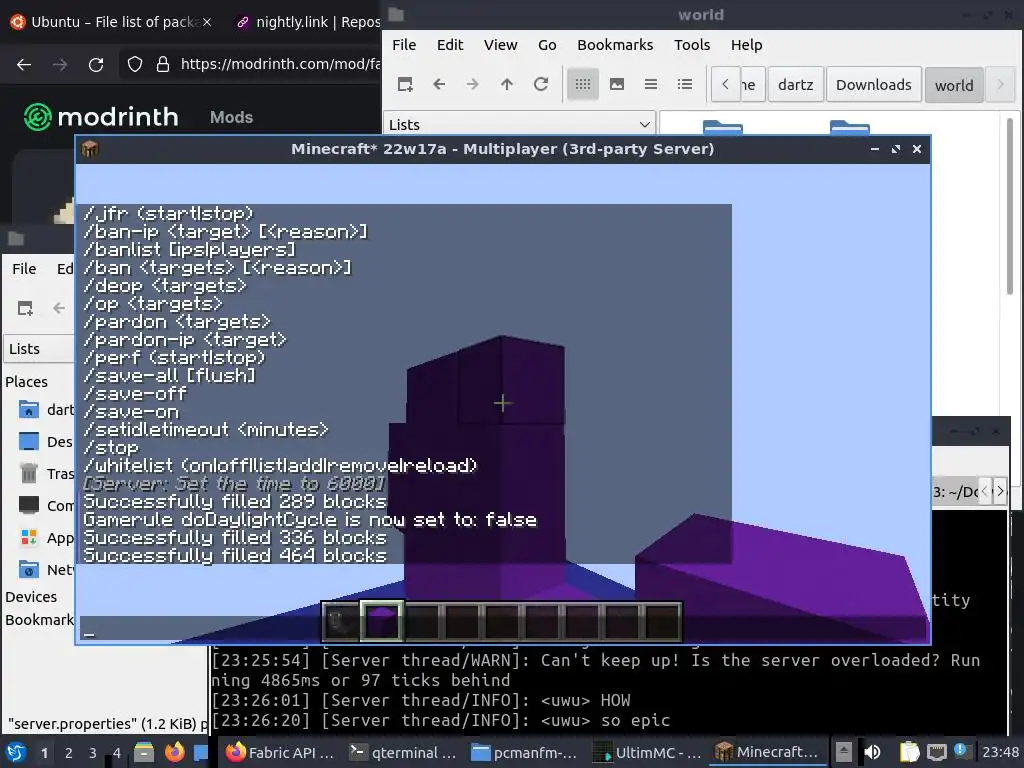
Task: Open the Bookmarks menu in world window
Action: pos(615,45)
